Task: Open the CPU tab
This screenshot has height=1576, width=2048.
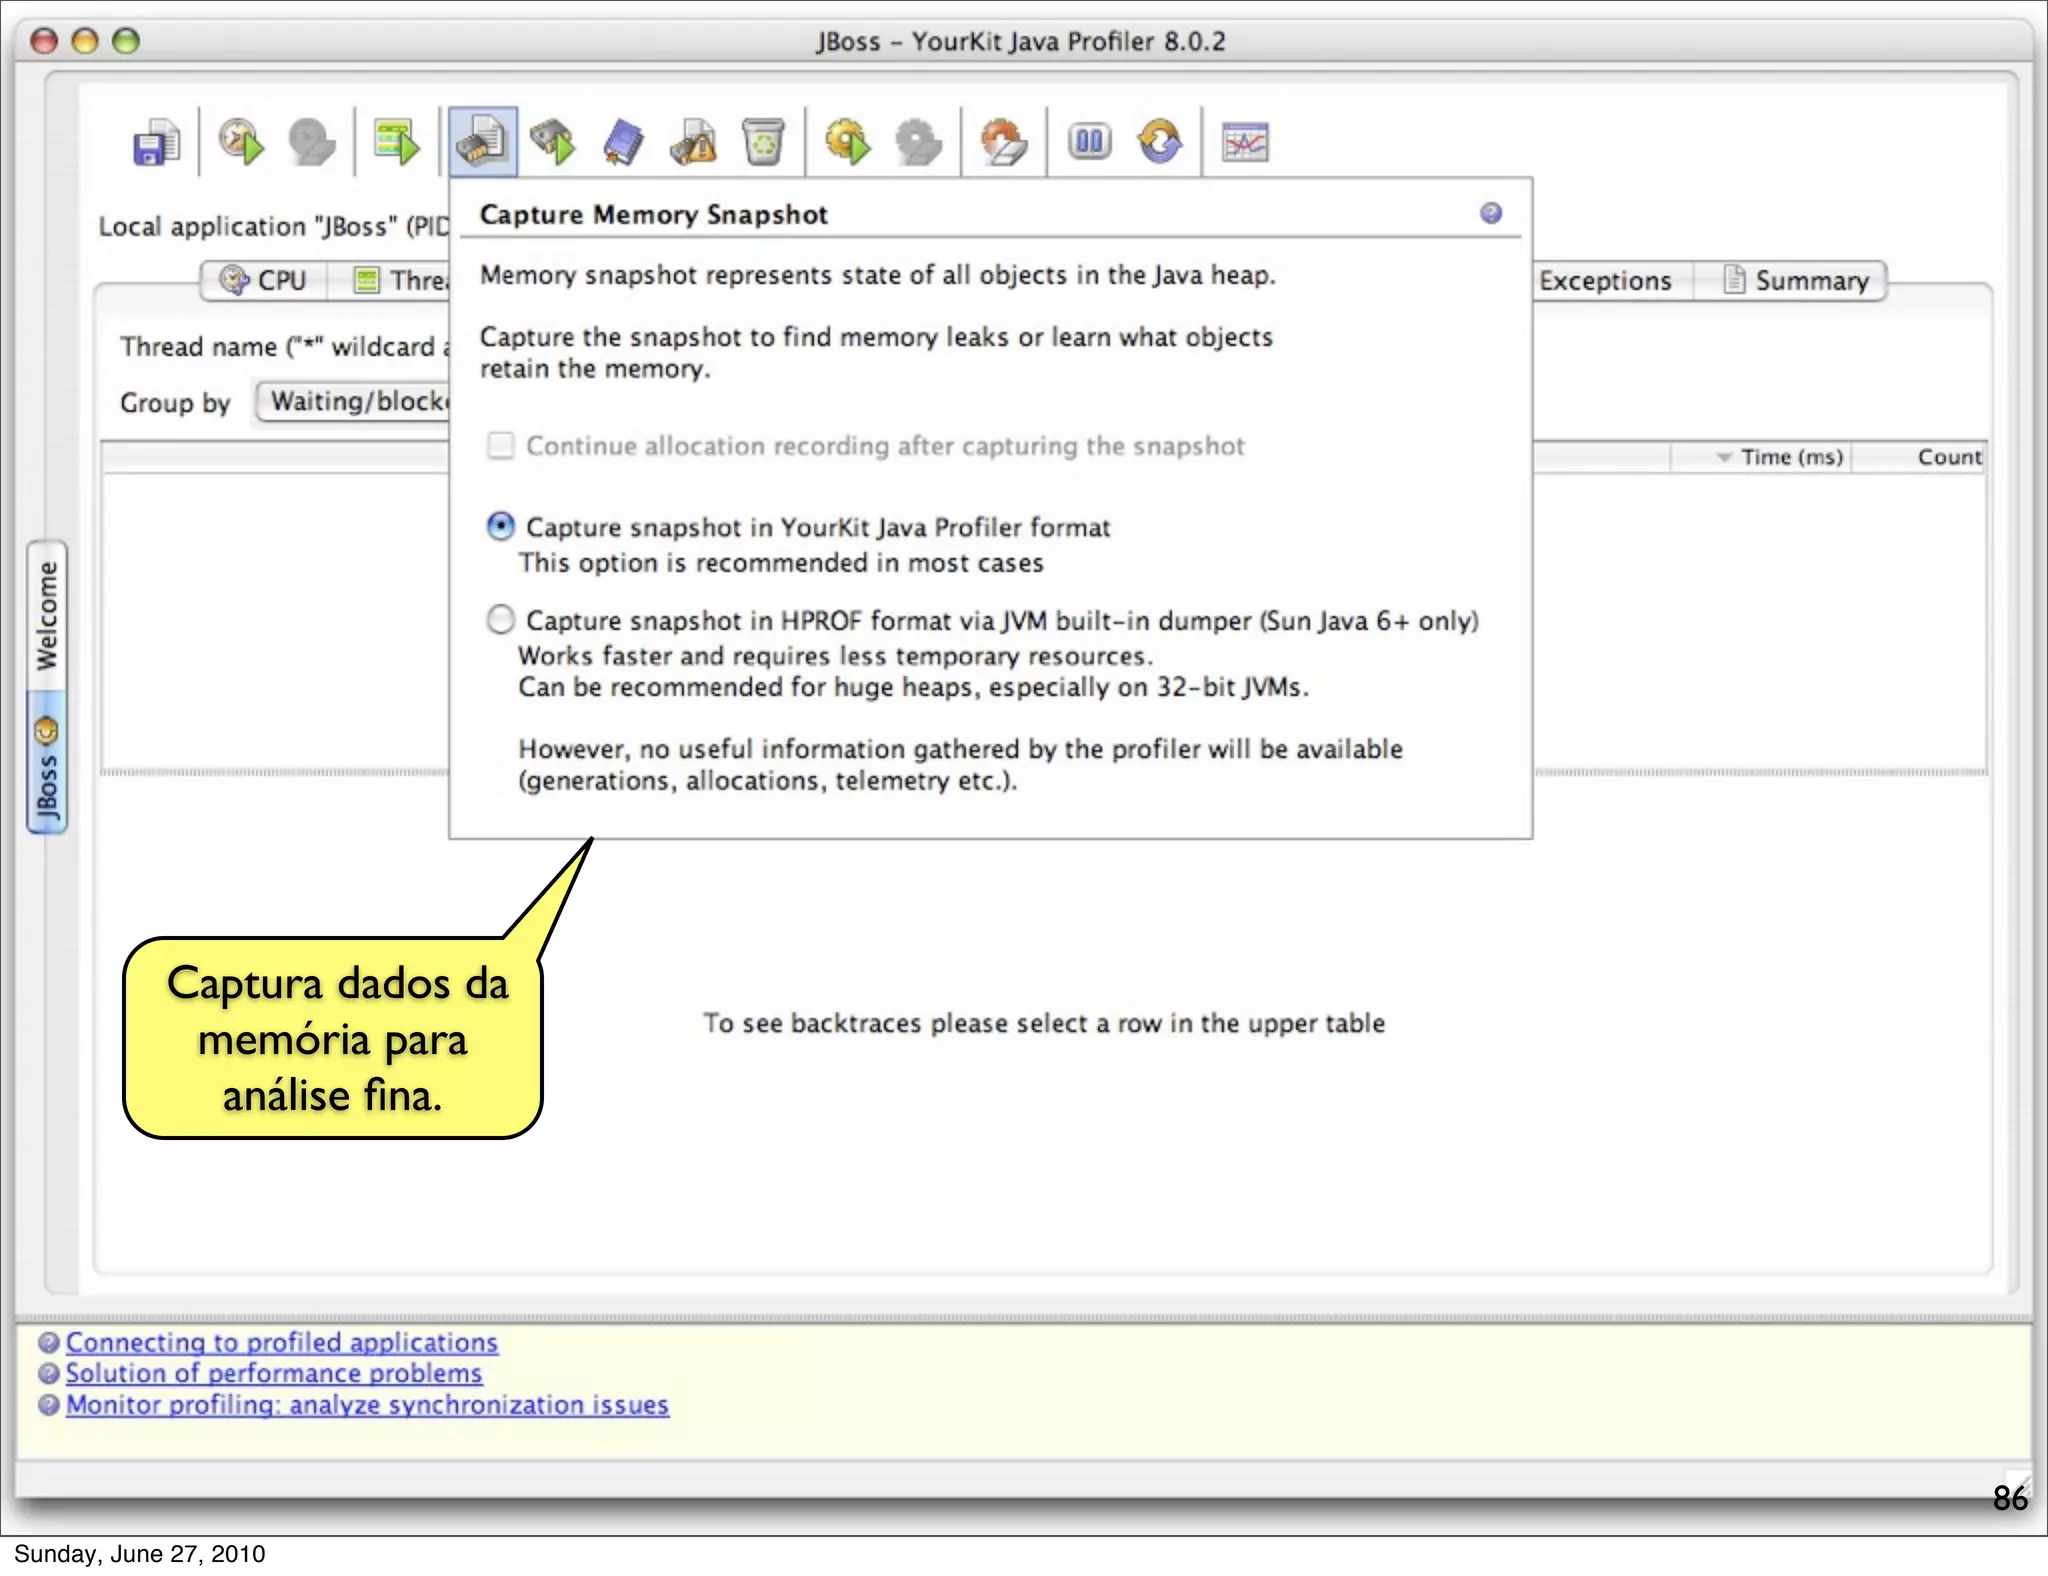Action: [264, 281]
